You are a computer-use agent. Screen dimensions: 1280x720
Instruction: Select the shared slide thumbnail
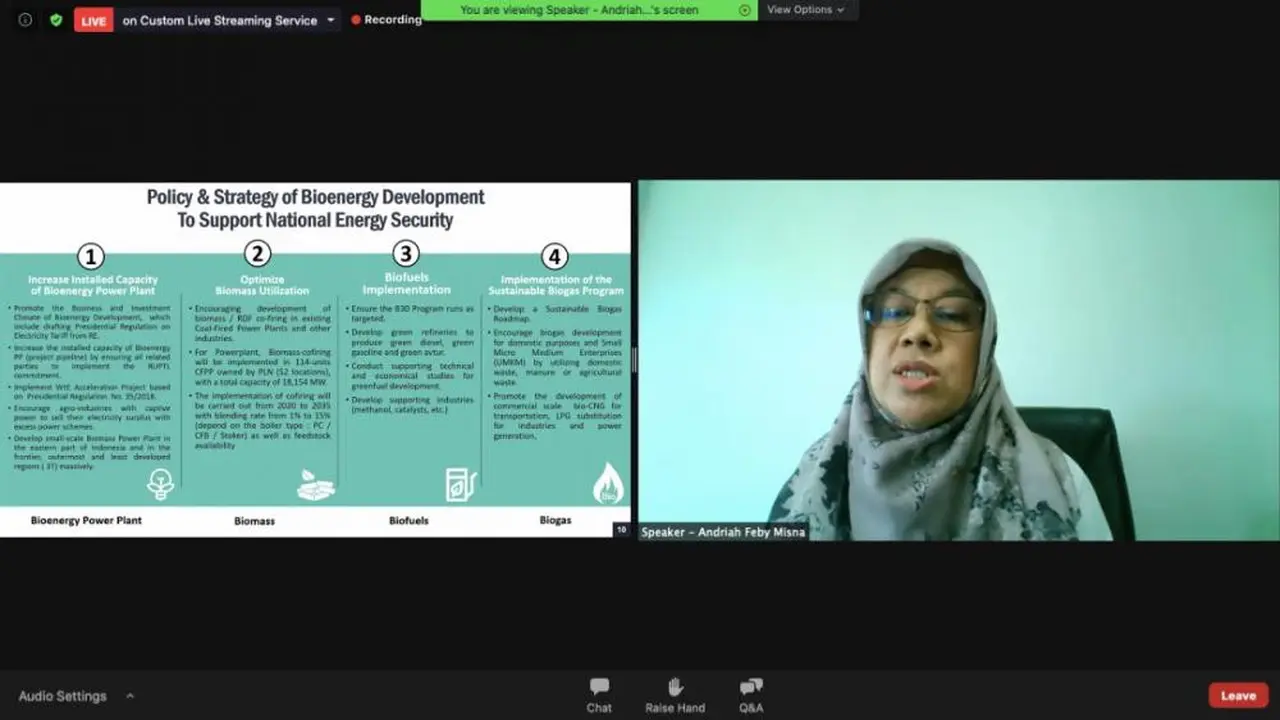click(315, 360)
